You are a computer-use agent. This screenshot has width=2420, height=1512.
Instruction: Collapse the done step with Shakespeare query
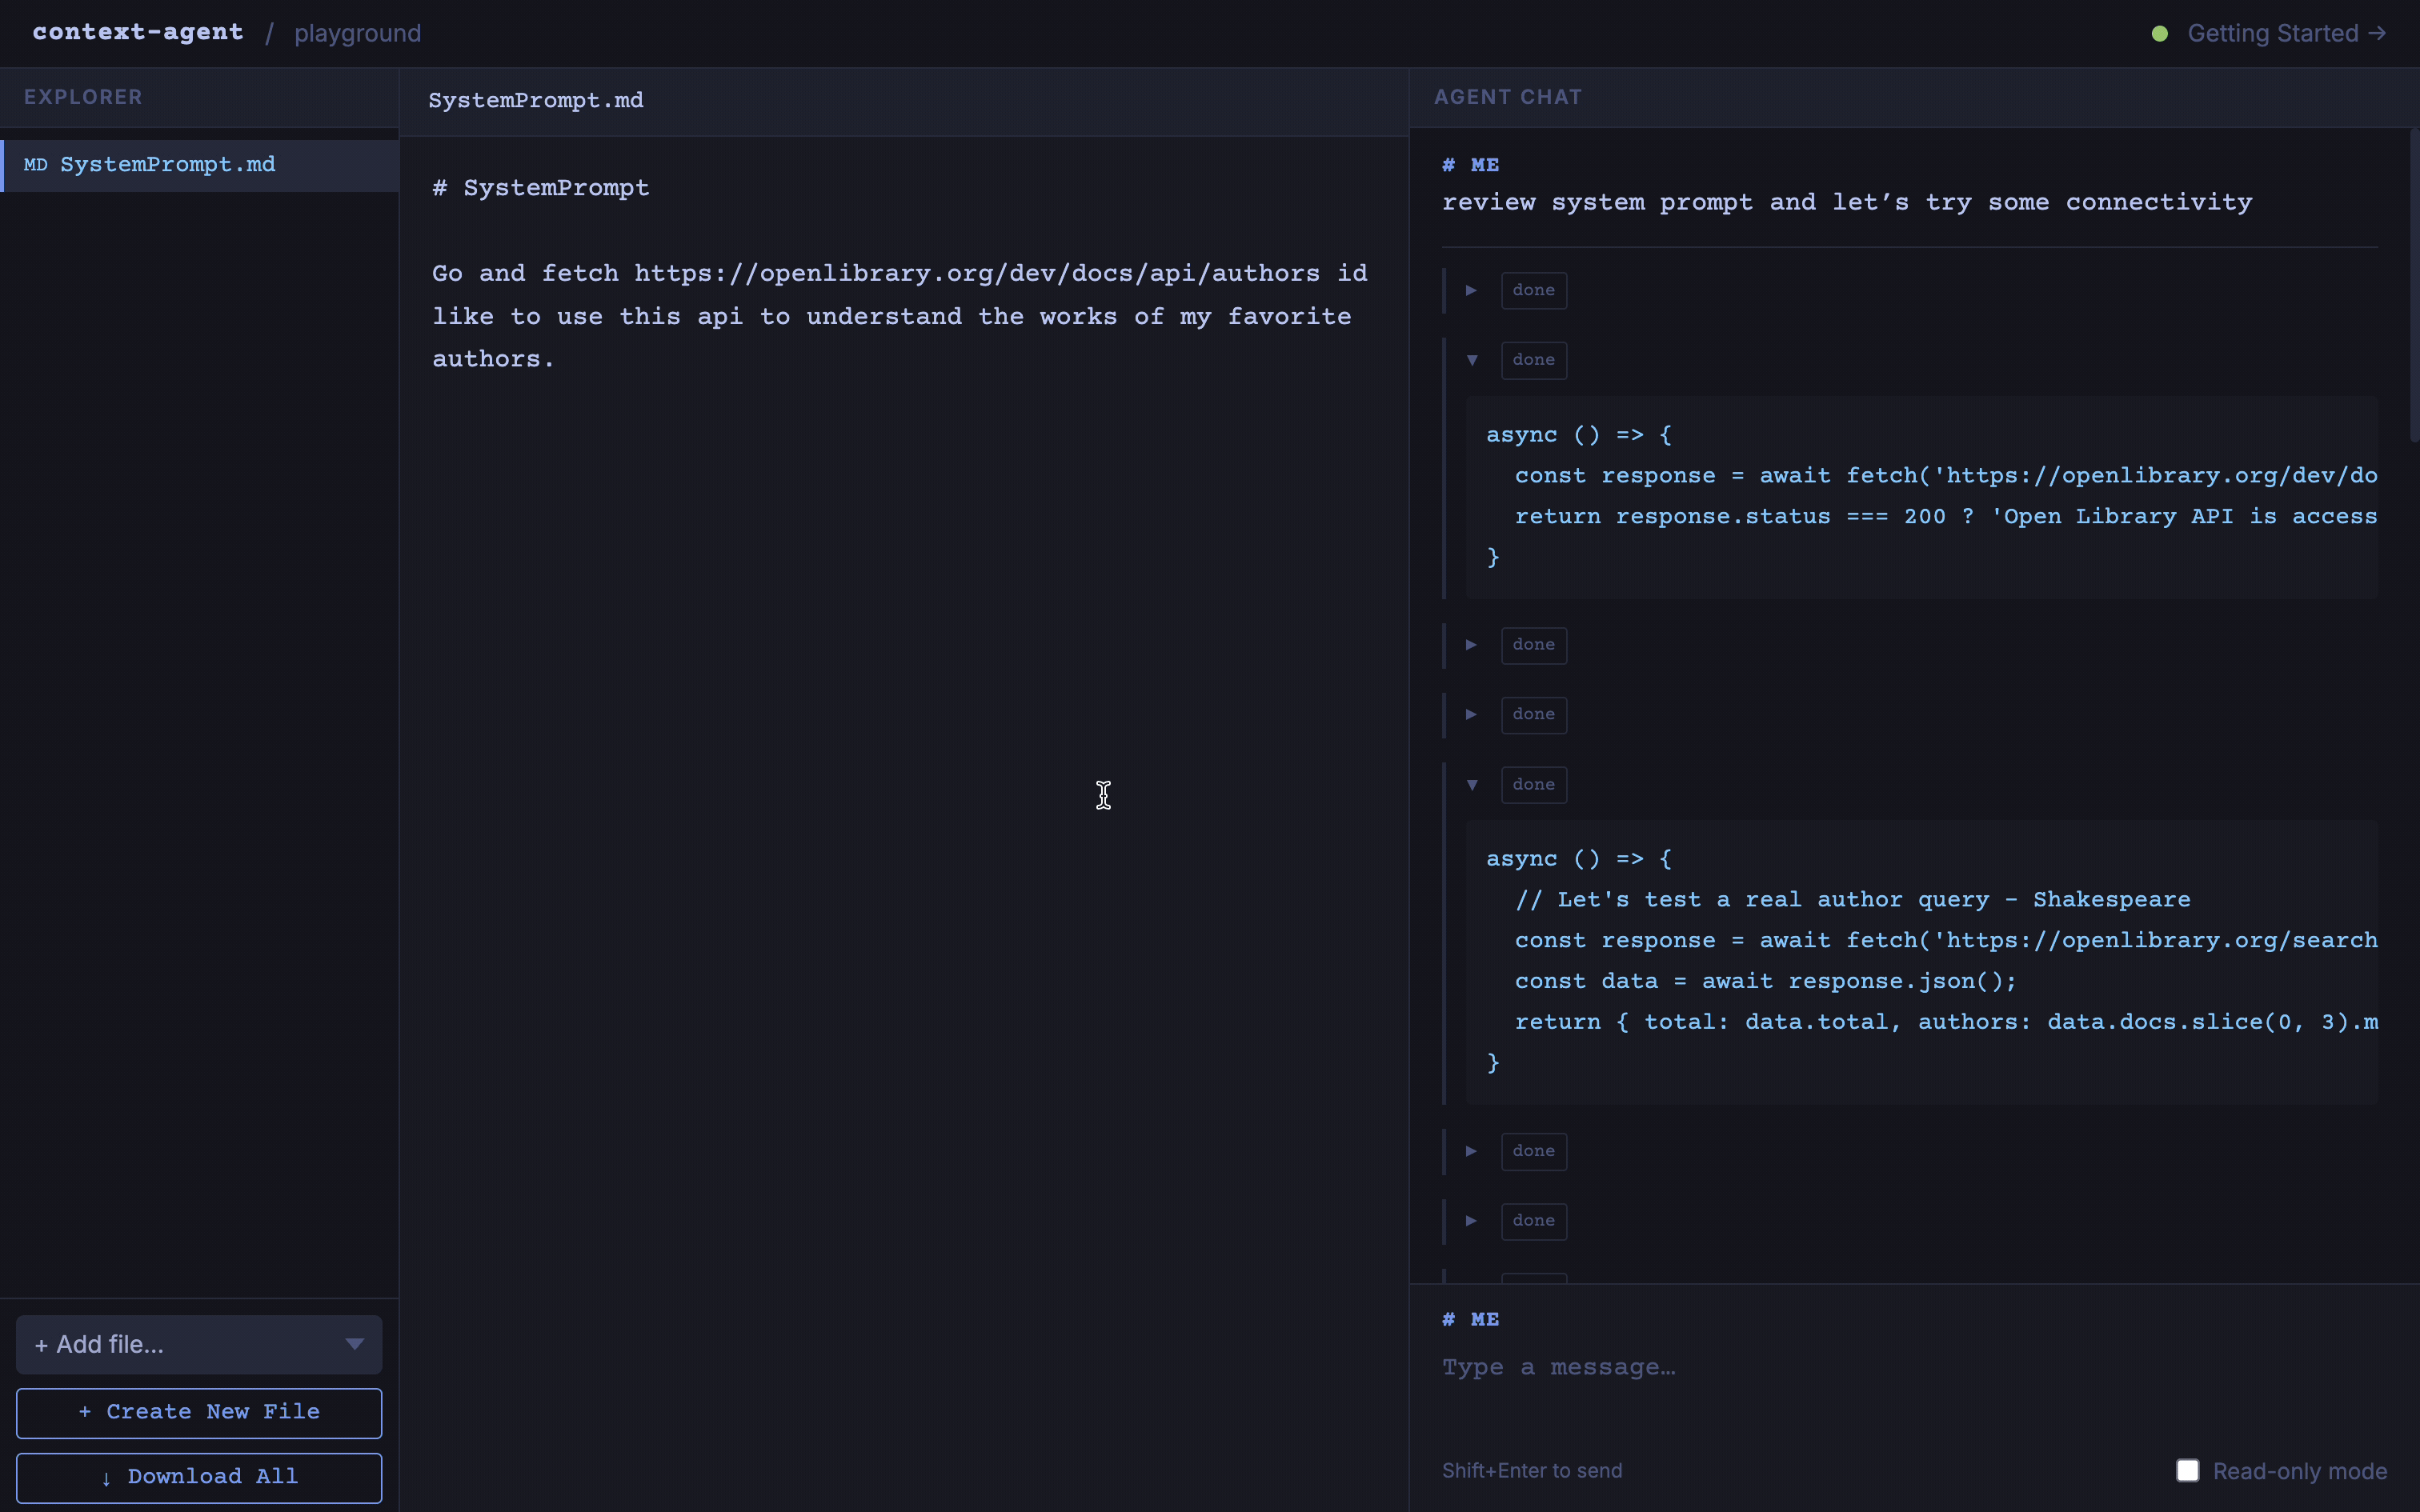click(x=1472, y=785)
